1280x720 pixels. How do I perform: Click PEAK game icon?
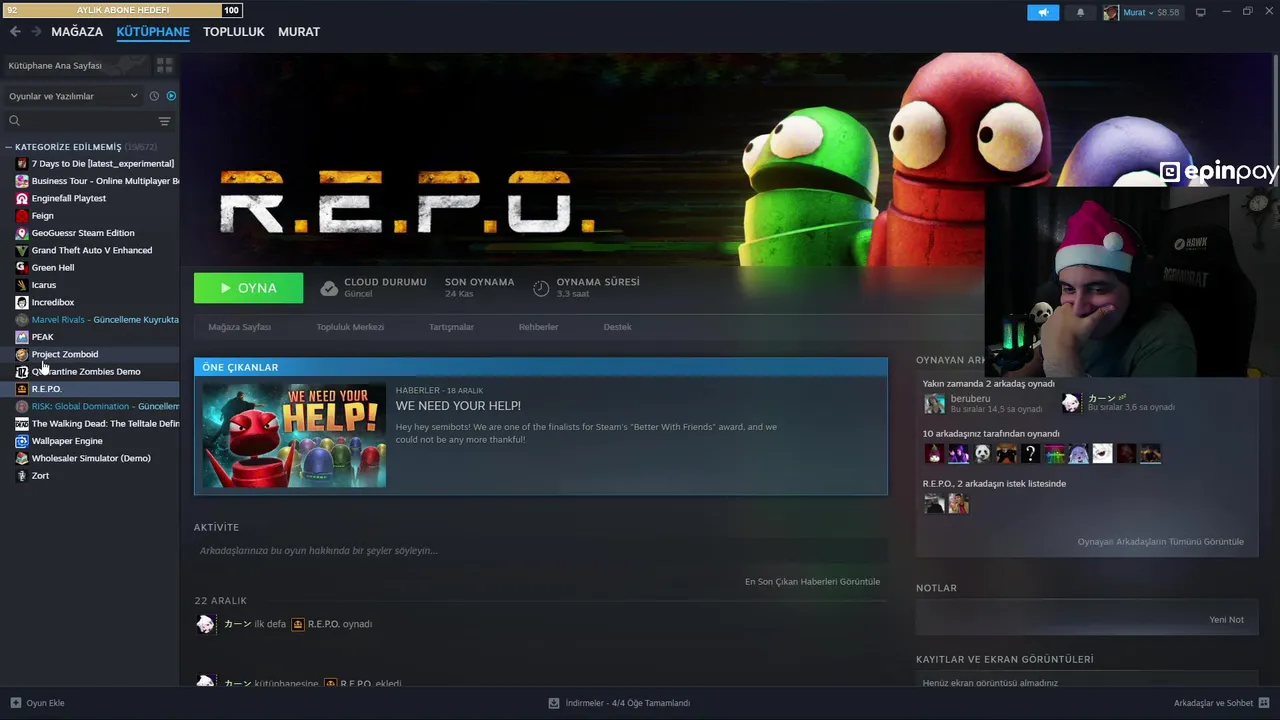point(22,337)
